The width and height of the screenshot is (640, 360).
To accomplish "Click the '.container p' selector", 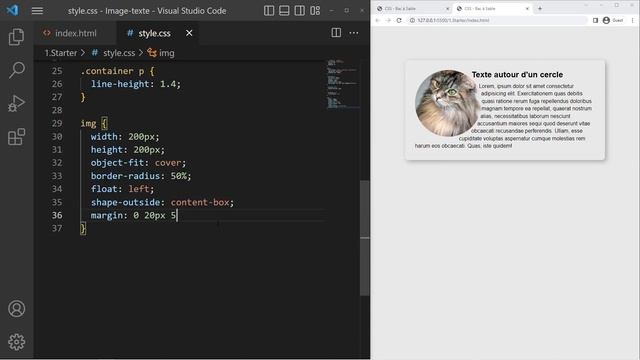I will [x=112, y=71].
